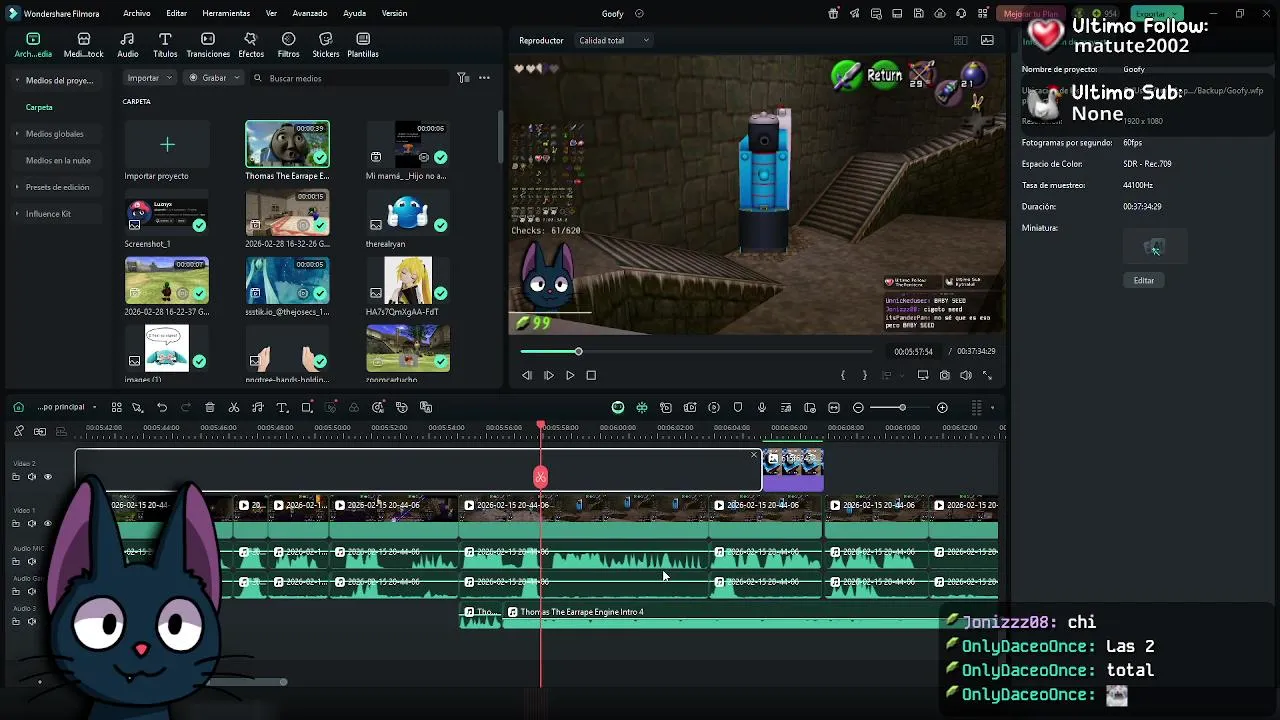Image resolution: width=1280 pixels, height=720 pixels.
Task: Click the playhead scissors marker
Action: (541, 477)
